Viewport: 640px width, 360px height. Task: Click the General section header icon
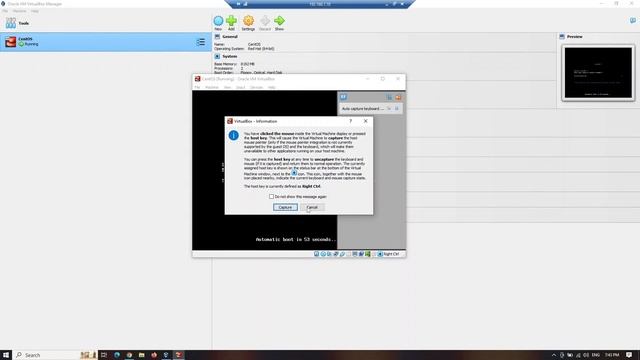click(217, 37)
